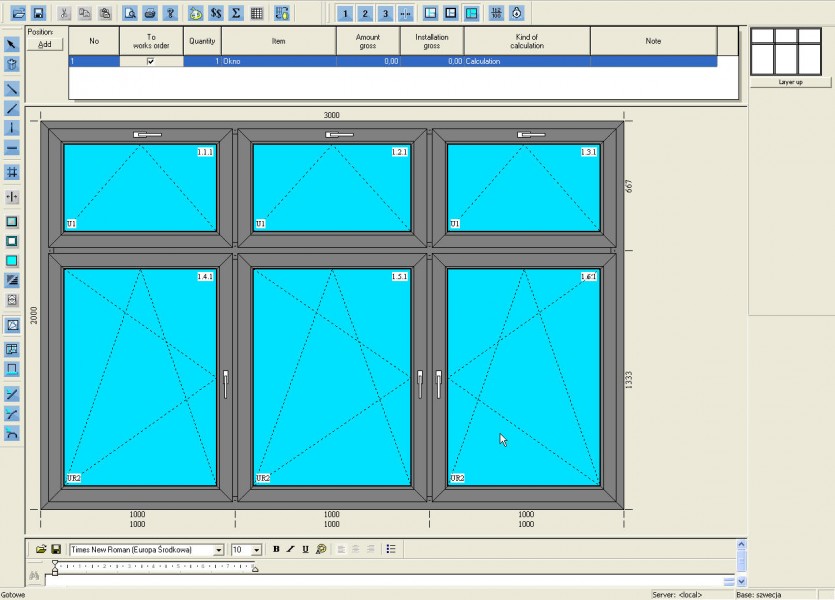The height and width of the screenshot is (600, 835).
Task: Click the 'Amount gross' column header
Action: tap(367, 41)
